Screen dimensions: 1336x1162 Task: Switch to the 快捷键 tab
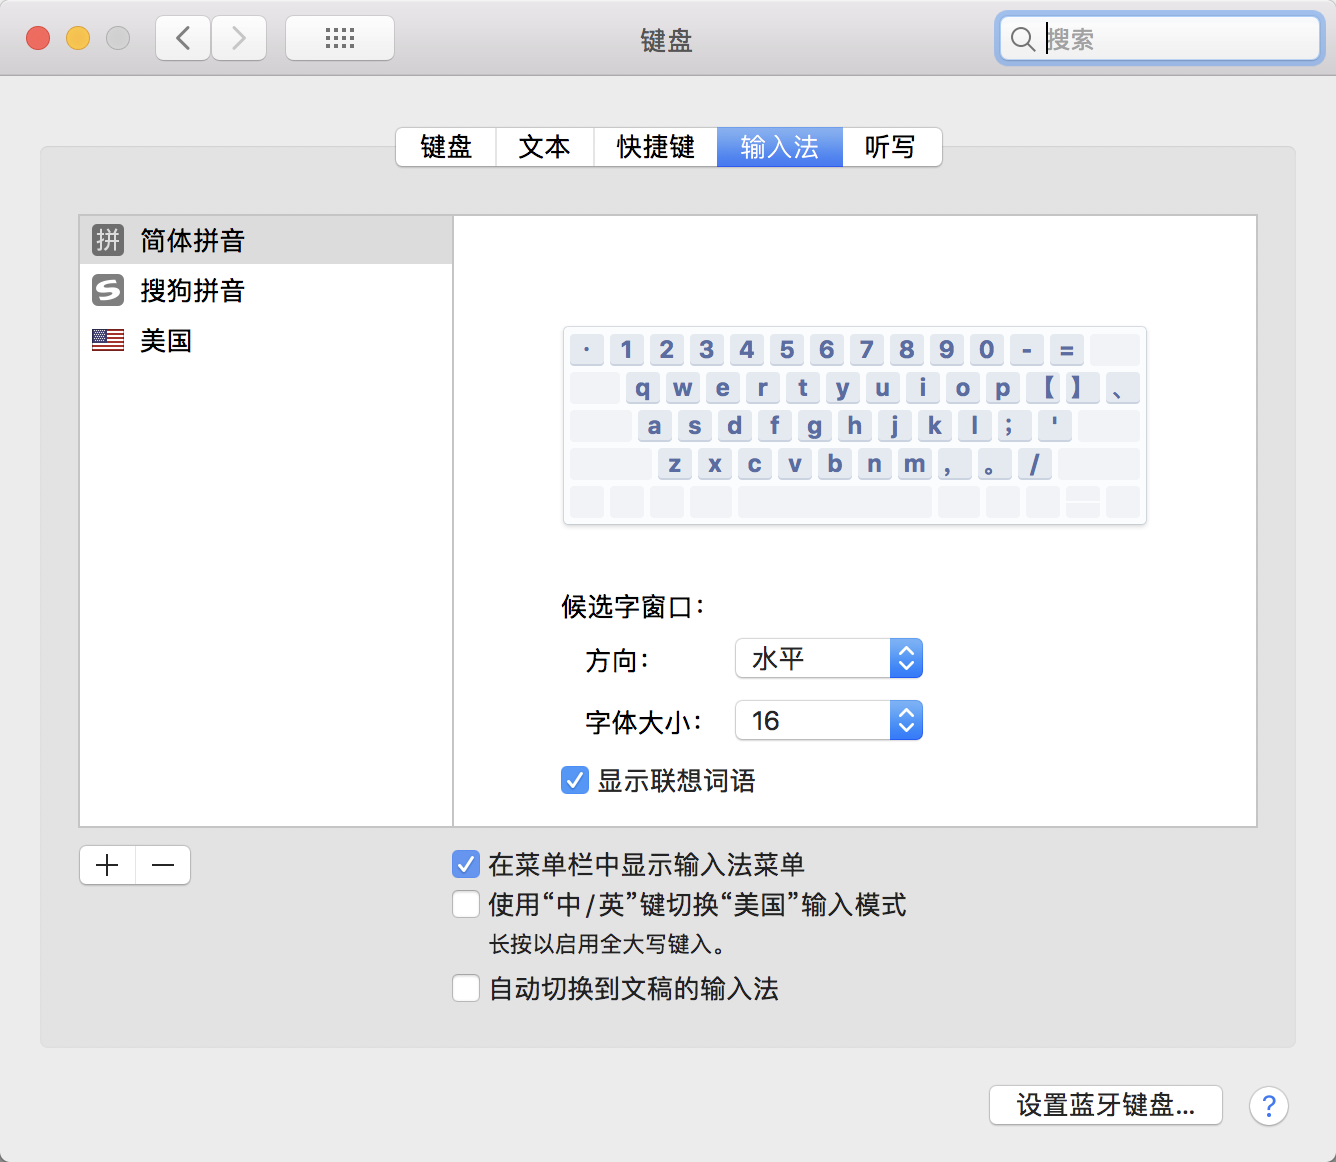click(x=655, y=147)
